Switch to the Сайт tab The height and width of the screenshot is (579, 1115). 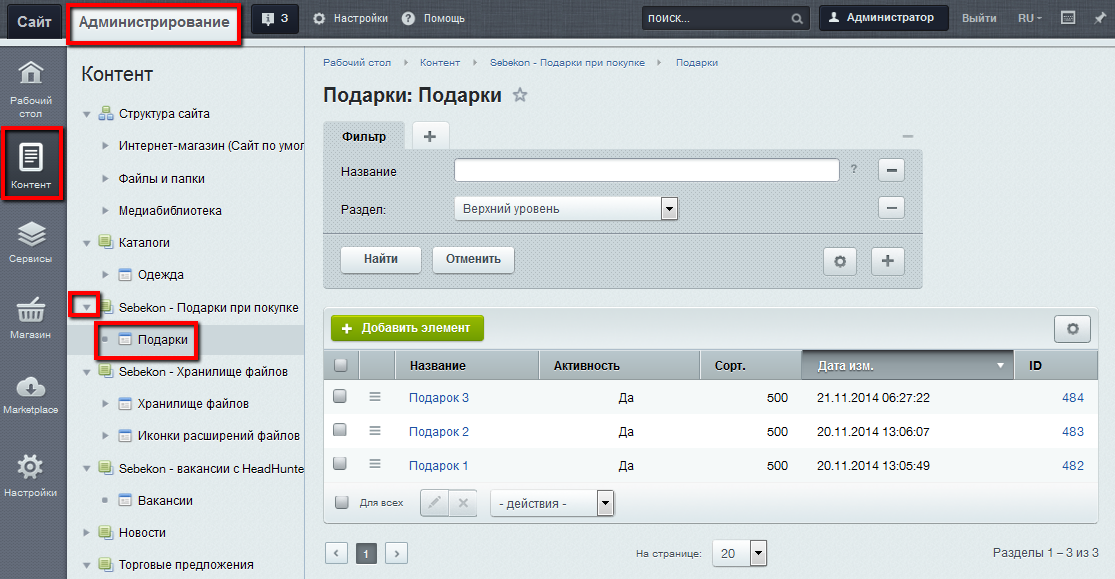(34, 21)
